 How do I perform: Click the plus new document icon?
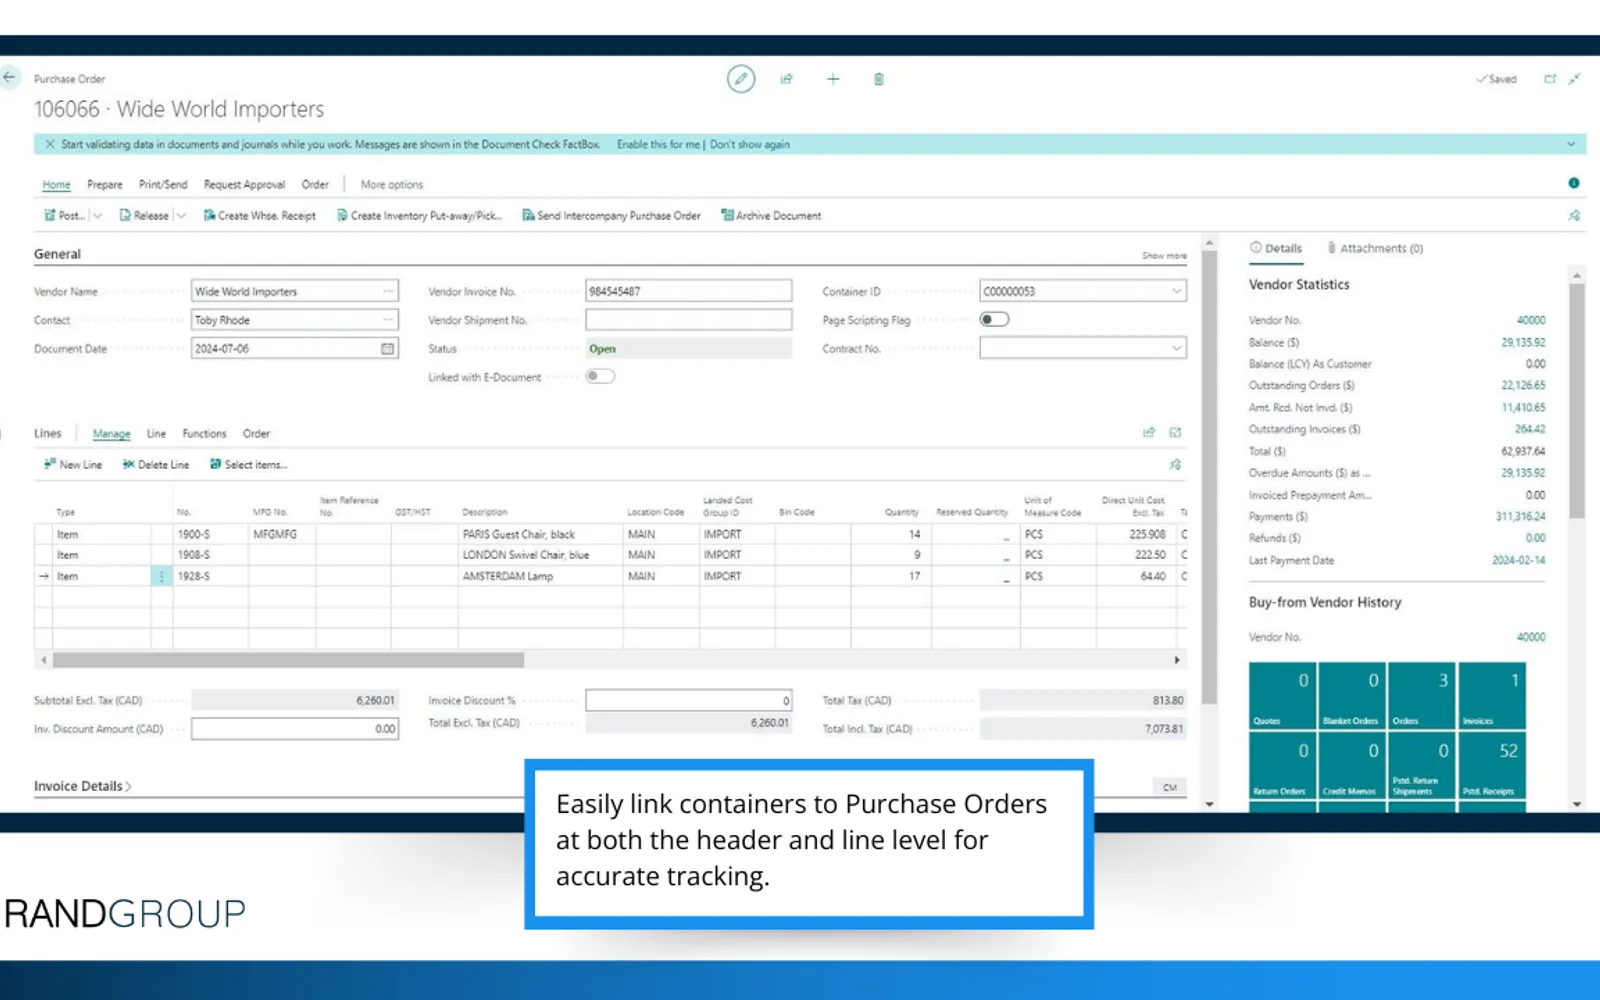[x=833, y=79]
